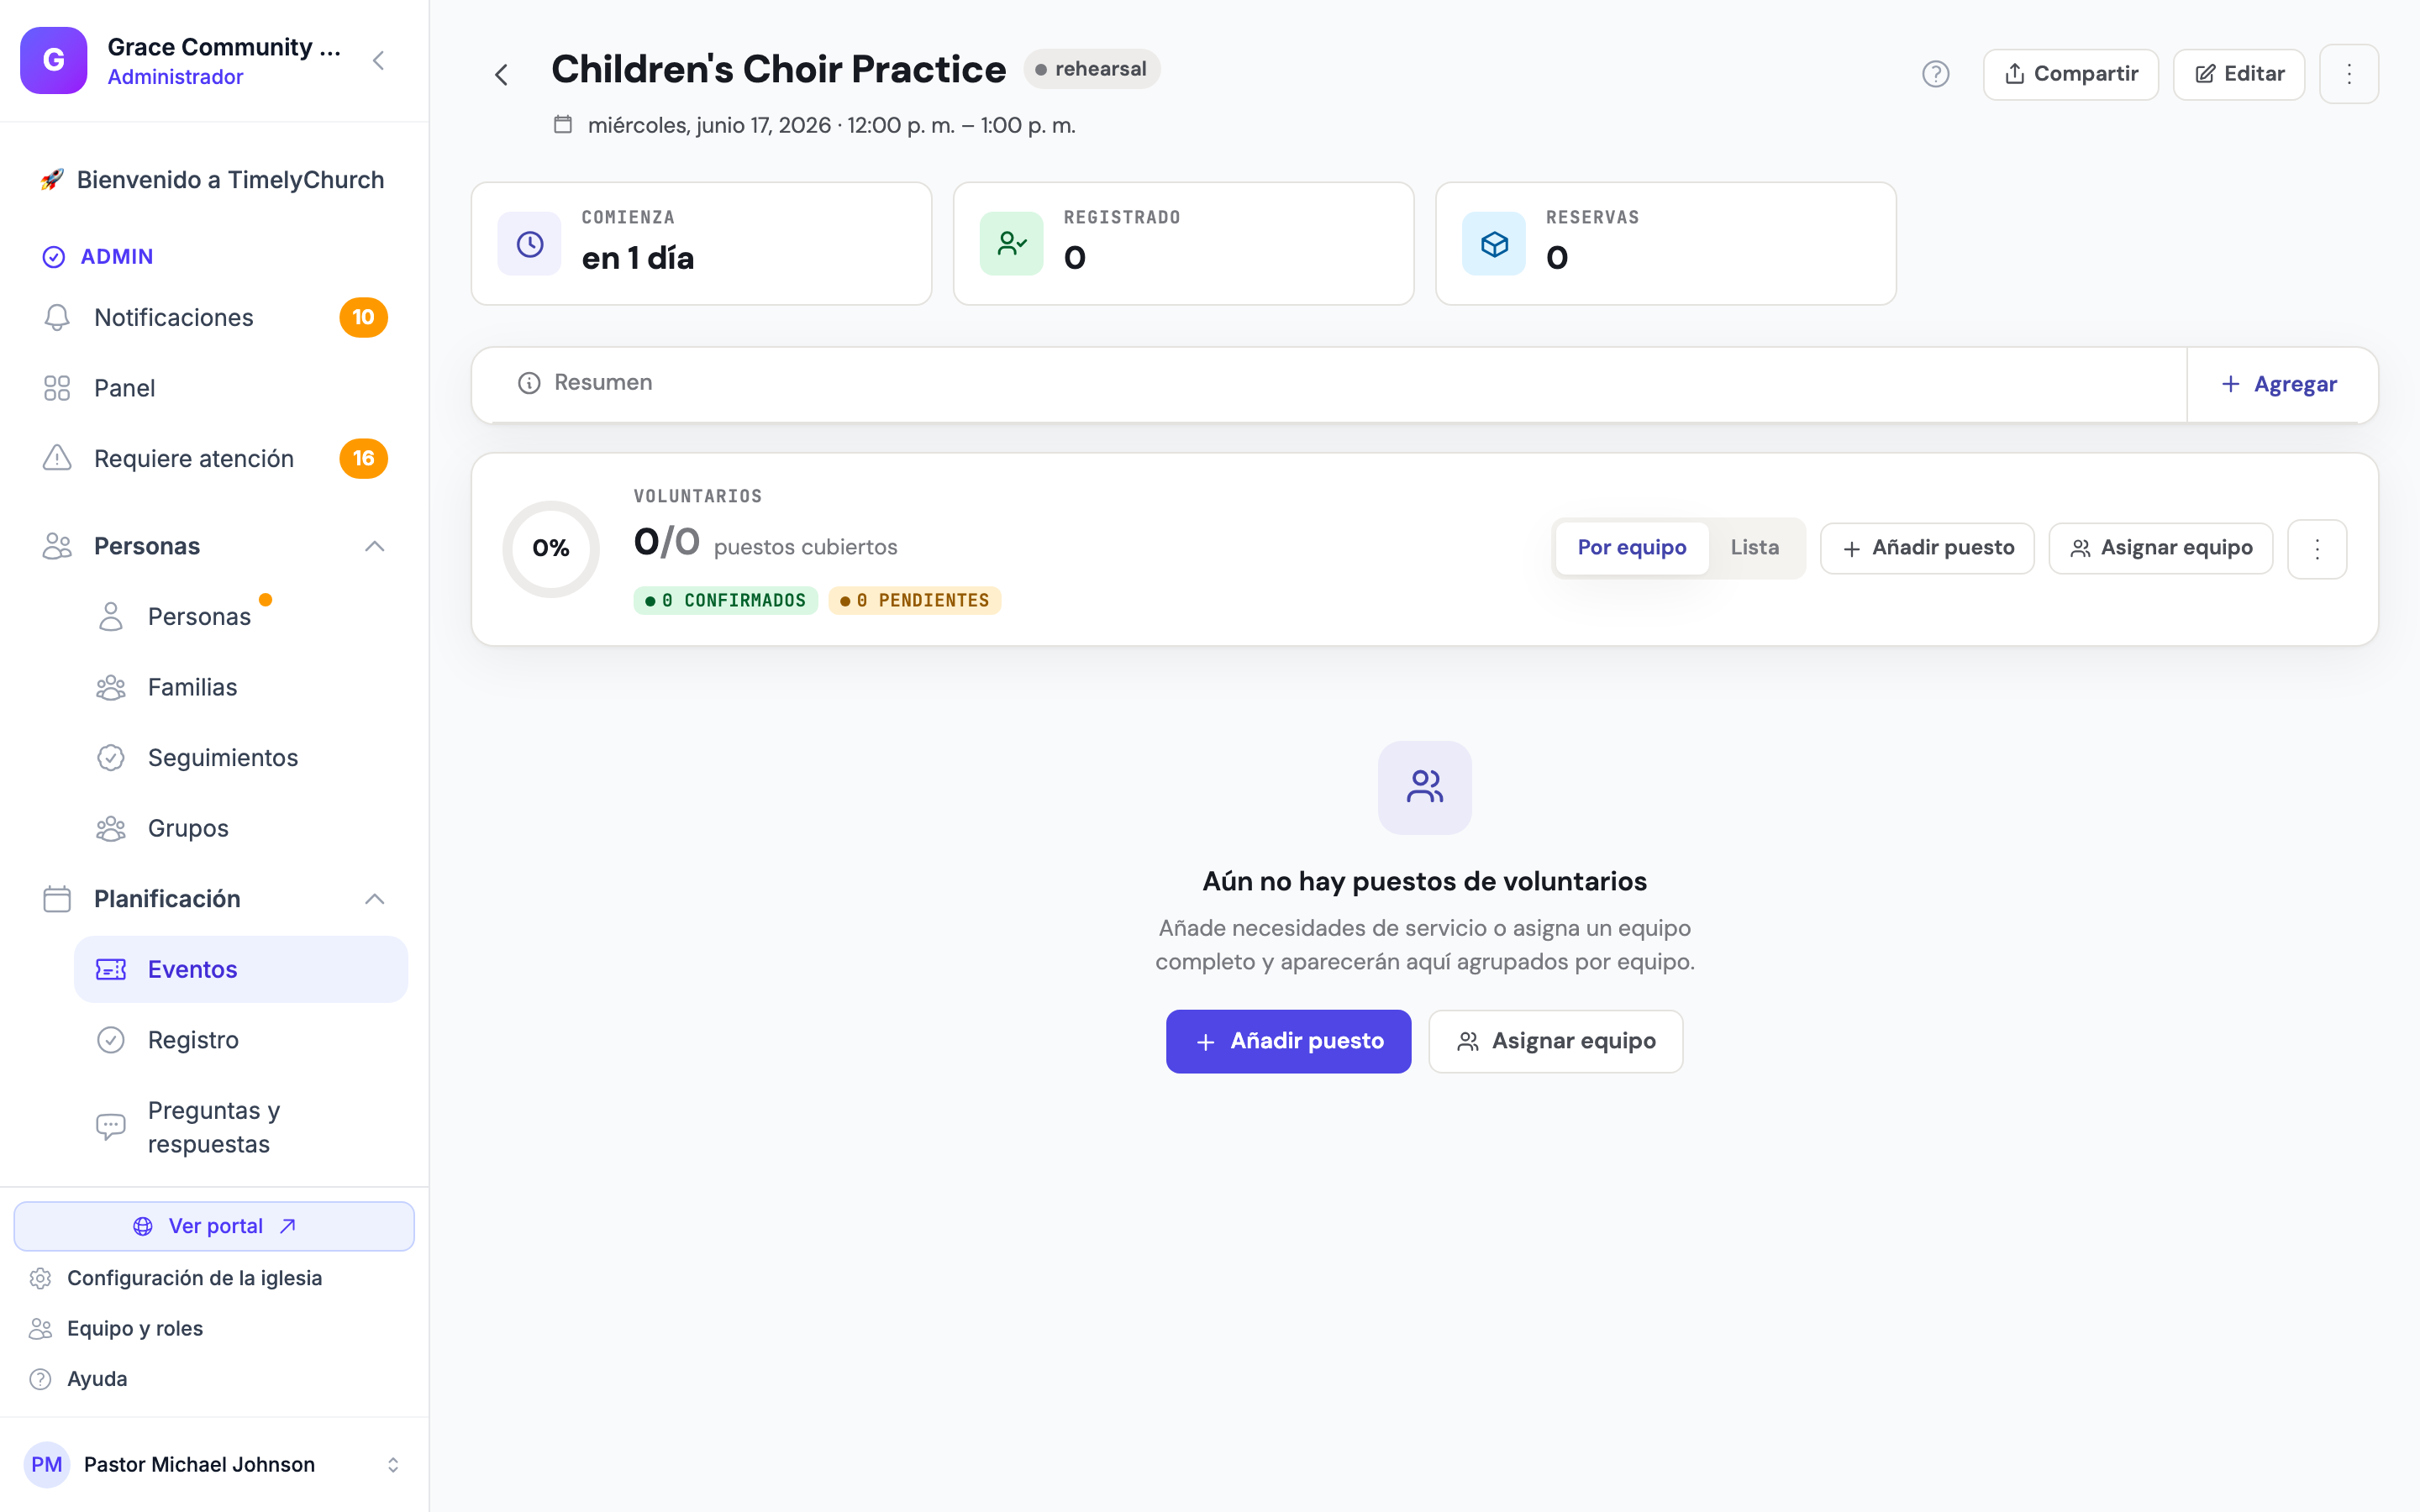Switch volunteers view to Por equipo
Screen dimensions: 2420x1512
[1632, 548]
